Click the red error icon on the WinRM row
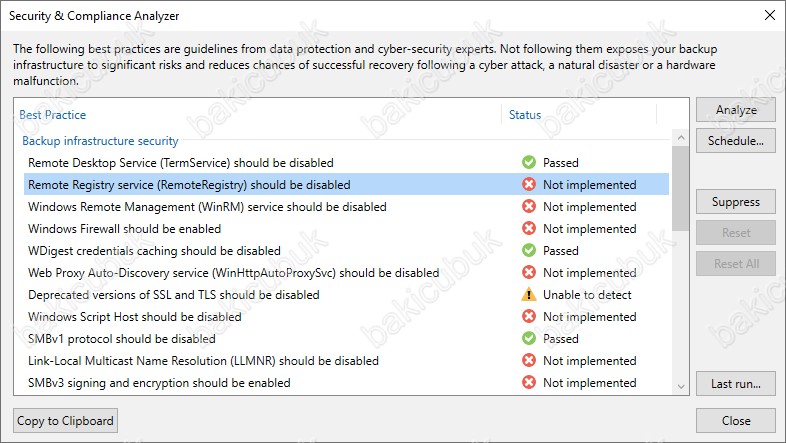 tap(529, 206)
